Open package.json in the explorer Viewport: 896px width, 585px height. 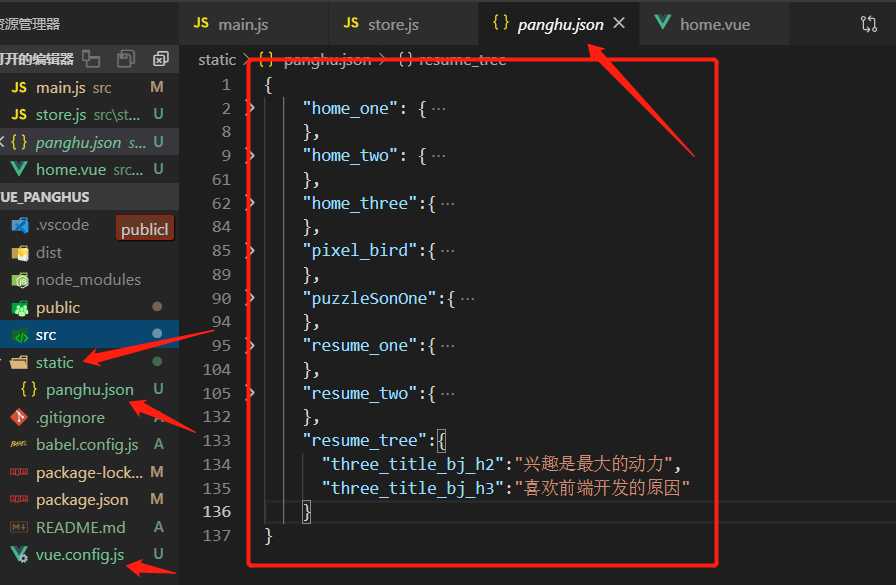(x=89, y=500)
